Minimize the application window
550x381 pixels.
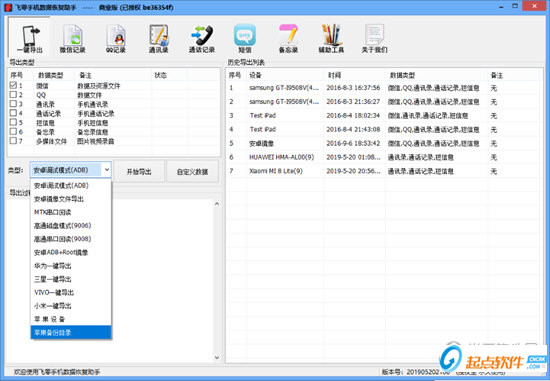click(502, 6)
